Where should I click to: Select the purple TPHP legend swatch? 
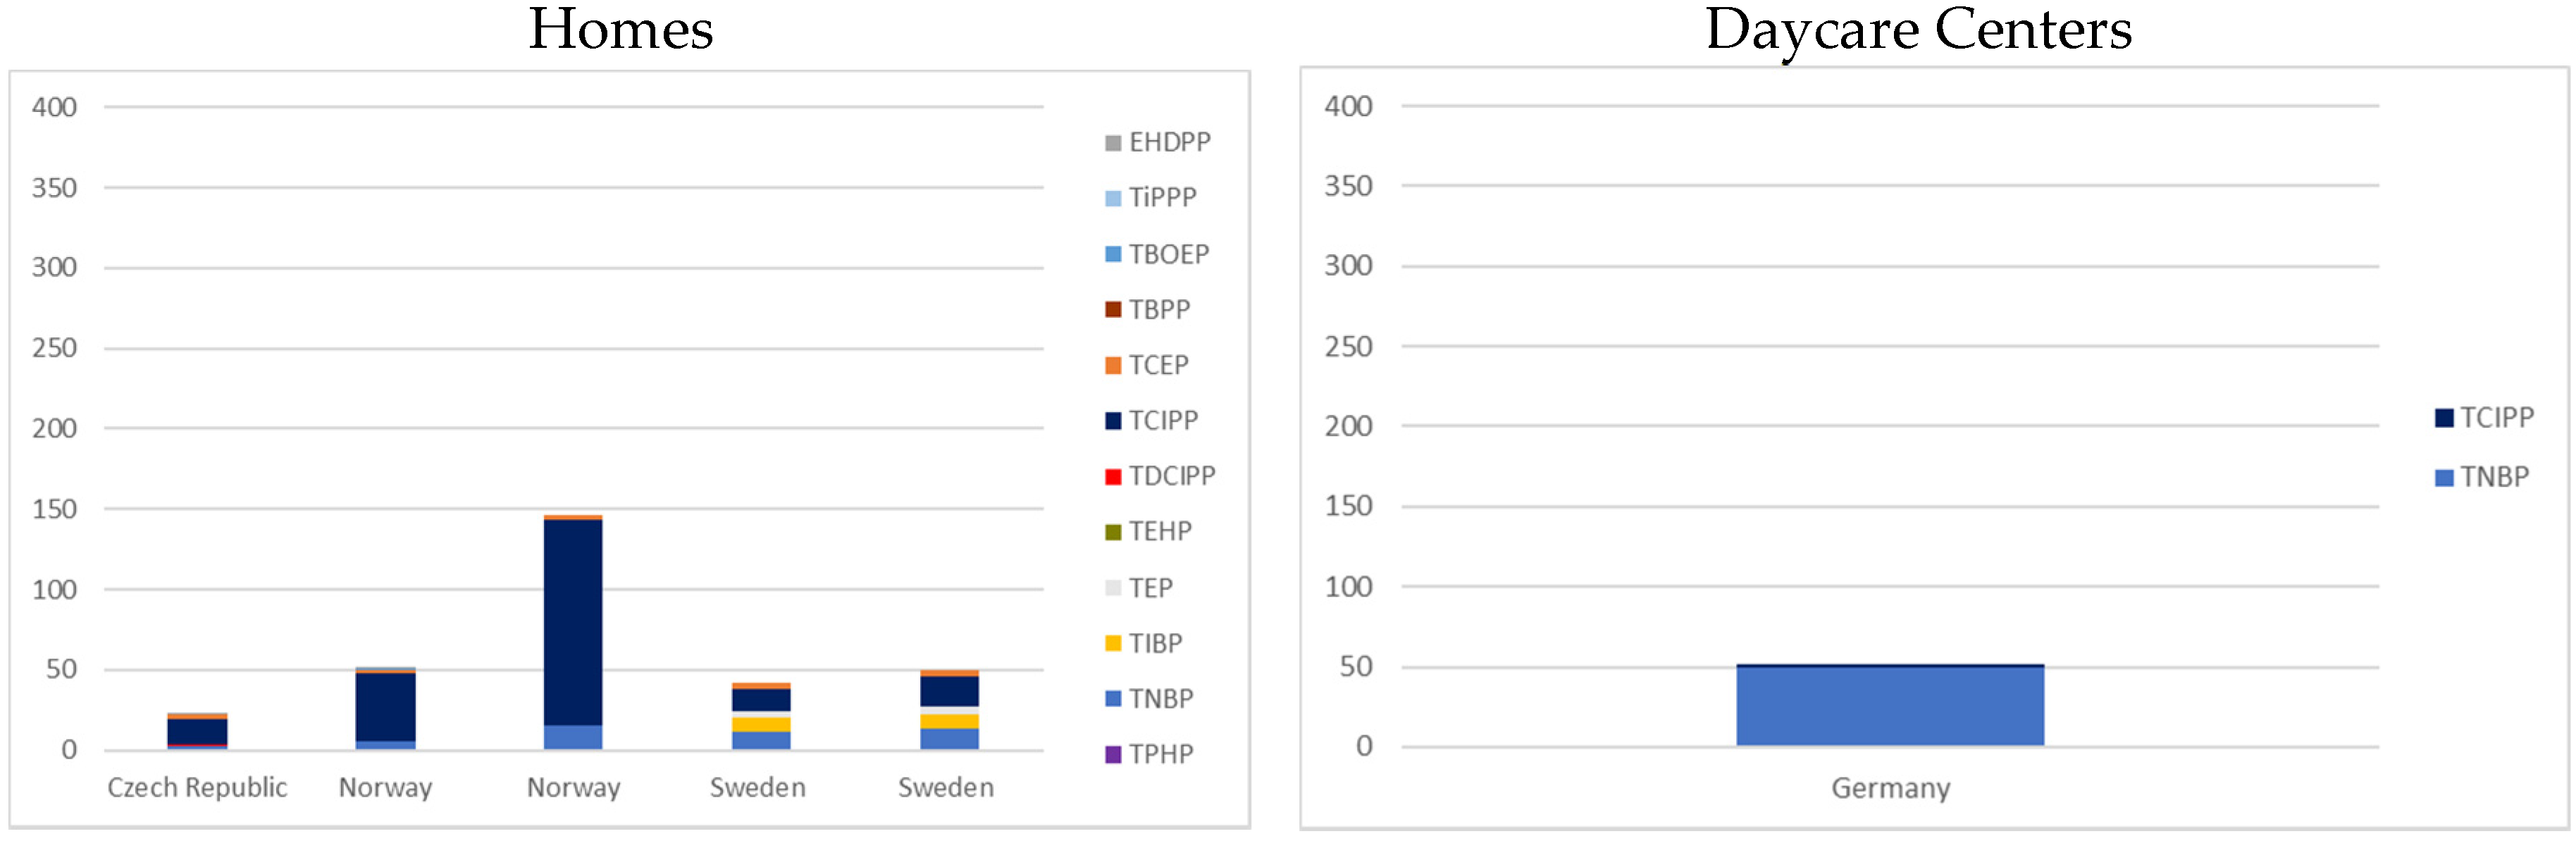click(x=1112, y=754)
